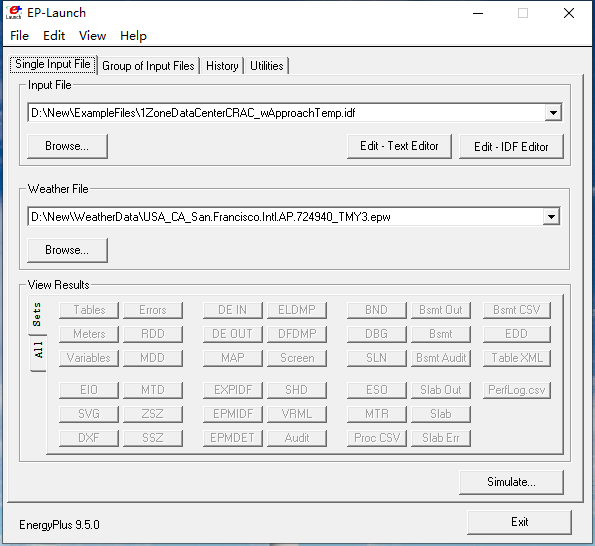Image resolution: width=595 pixels, height=546 pixels.
Task: Click the BND results button
Action: tap(376, 310)
